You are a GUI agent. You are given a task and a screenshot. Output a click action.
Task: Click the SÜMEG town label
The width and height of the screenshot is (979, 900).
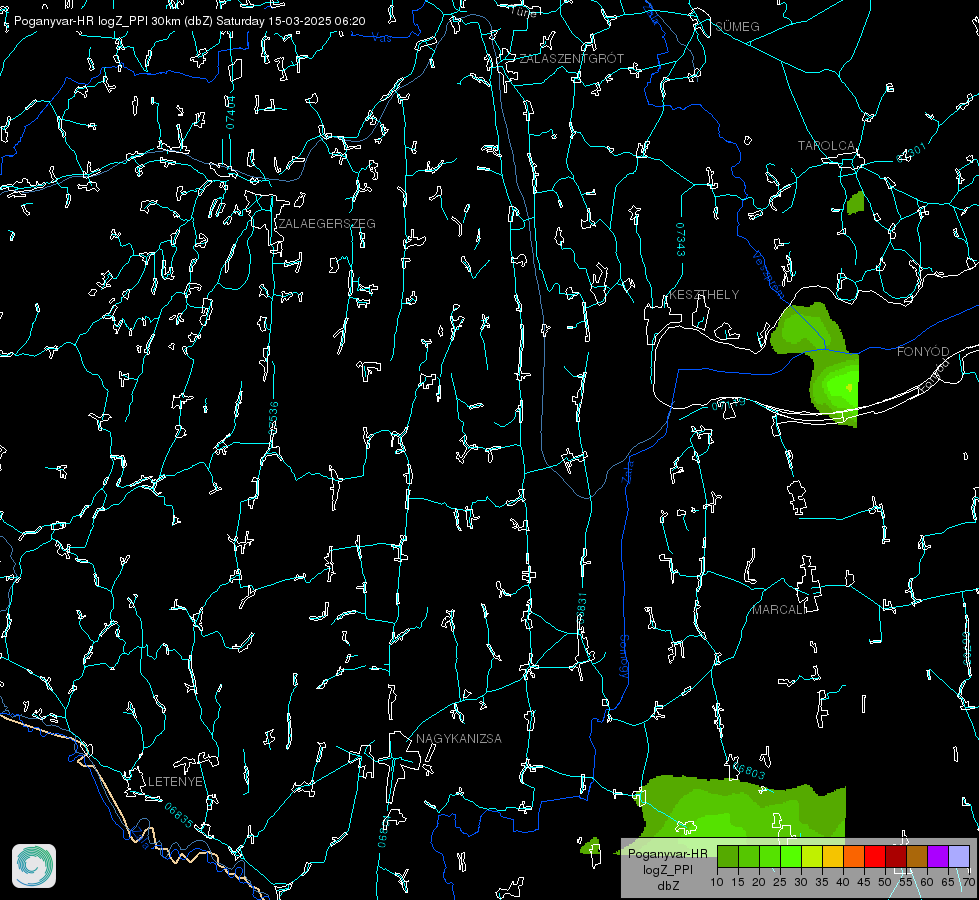(x=737, y=26)
